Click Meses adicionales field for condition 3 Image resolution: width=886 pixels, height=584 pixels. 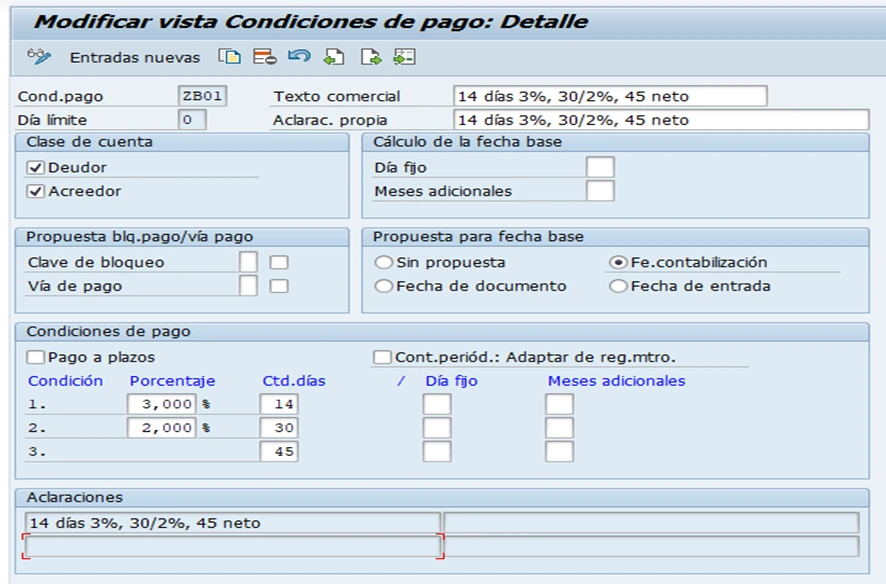point(559,452)
